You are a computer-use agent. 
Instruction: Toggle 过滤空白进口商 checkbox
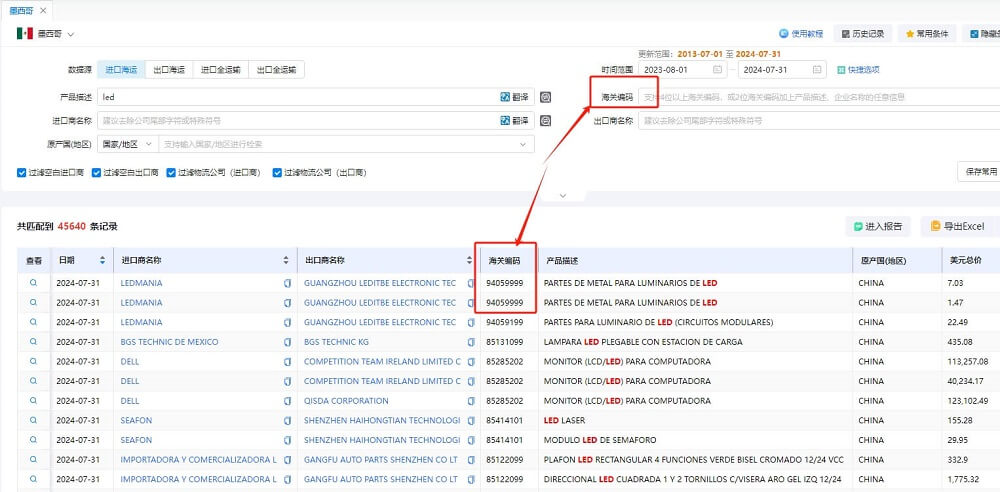(x=22, y=172)
